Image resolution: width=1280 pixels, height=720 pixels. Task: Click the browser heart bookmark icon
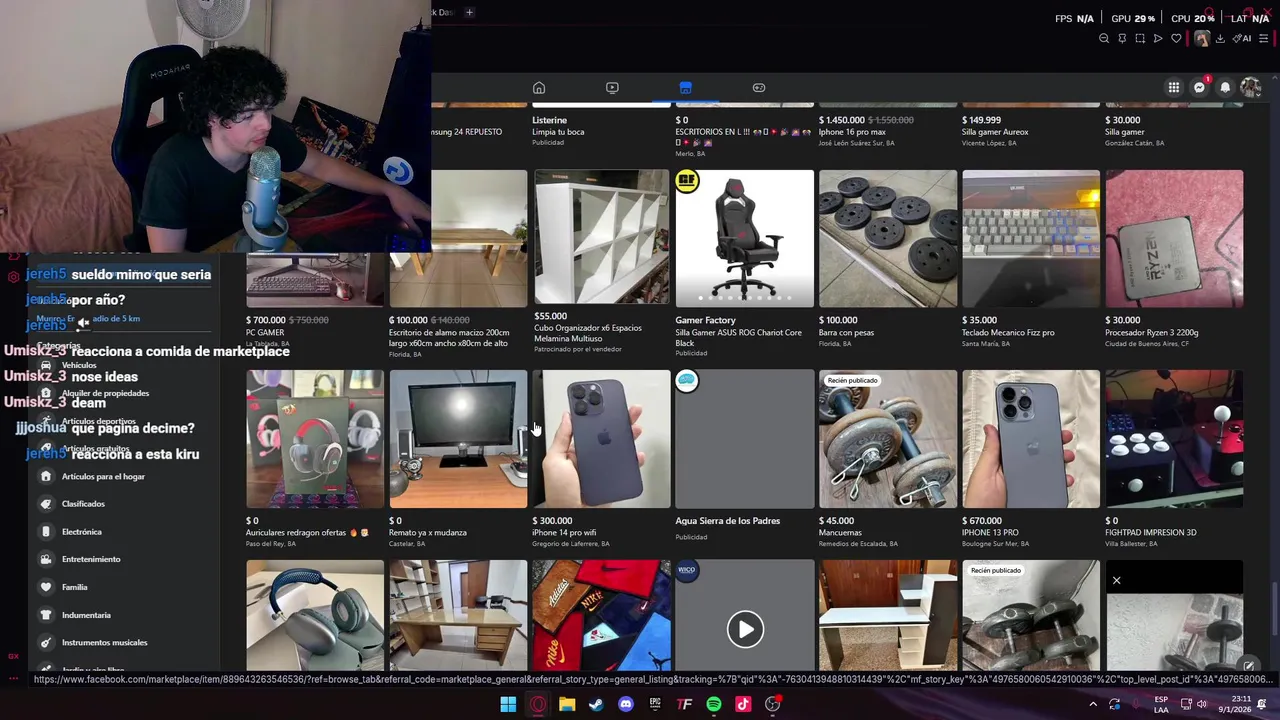(1176, 39)
